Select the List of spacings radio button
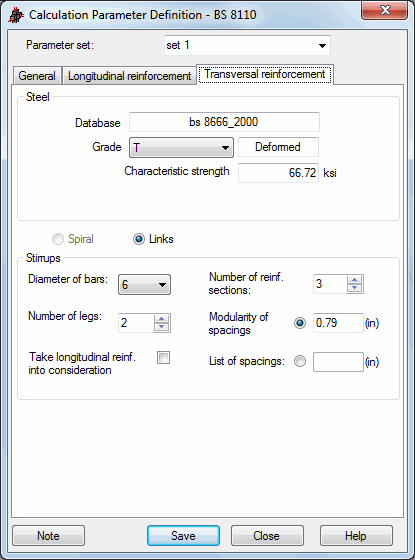This screenshot has height=560, width=415. click(x=300, y=361)
